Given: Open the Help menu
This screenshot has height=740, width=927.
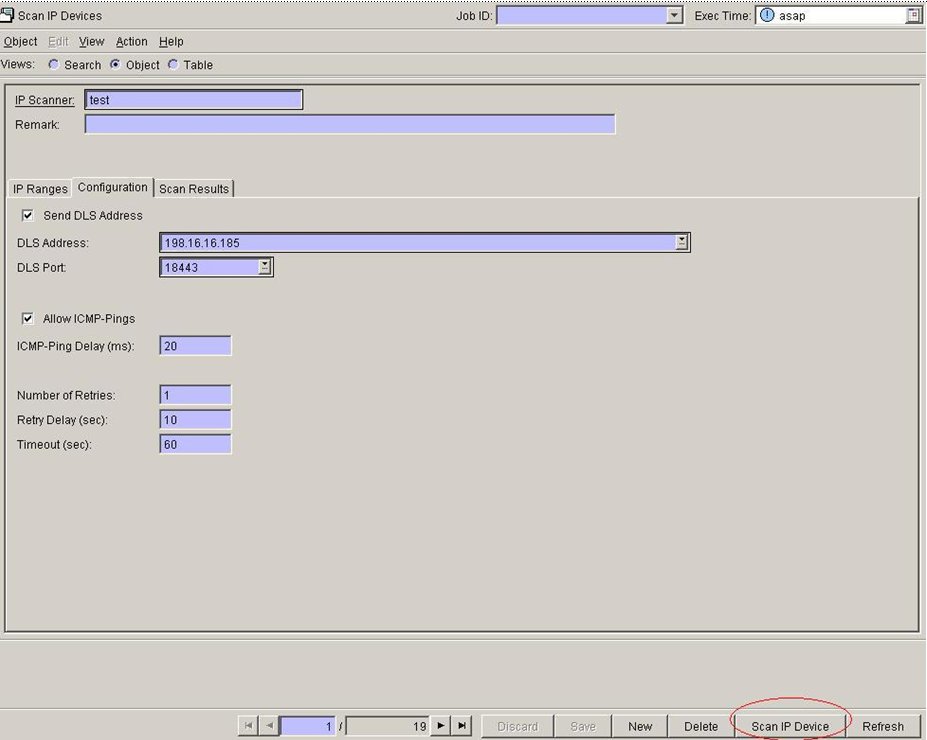Looking at the screenshot, I should (x=171, y=41).
